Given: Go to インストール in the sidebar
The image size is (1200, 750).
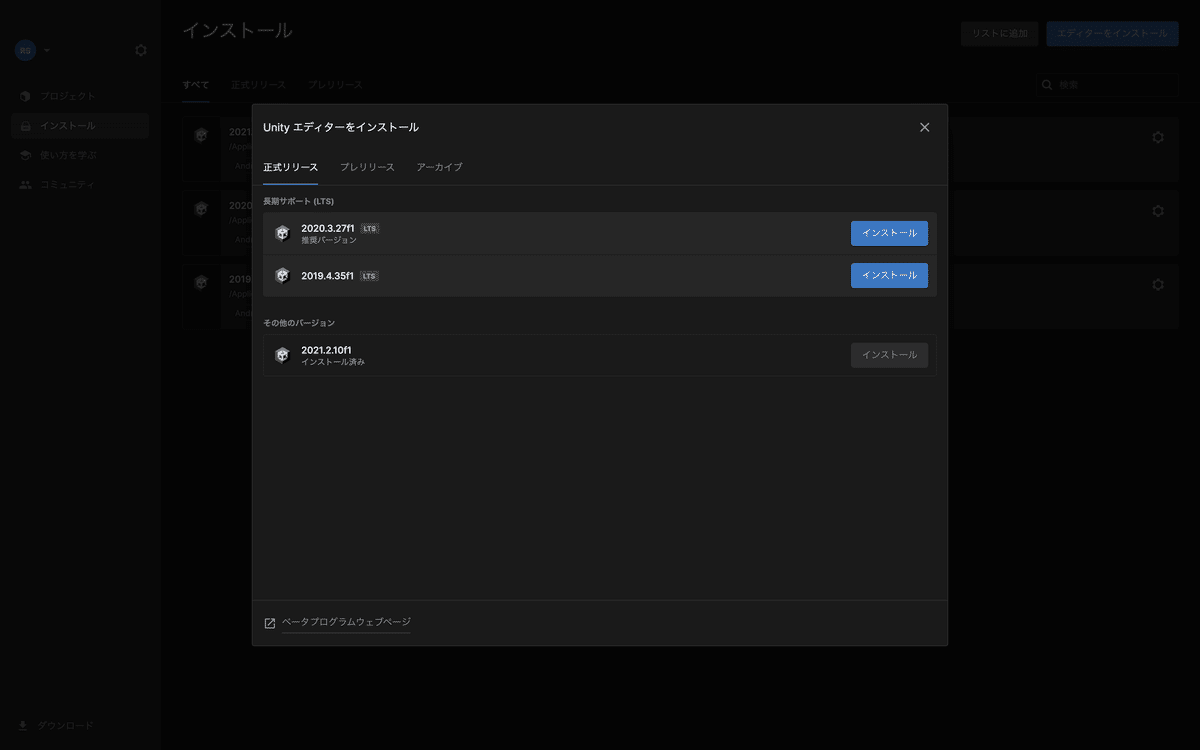Looking at the screenshot, I should coord(80,126).
